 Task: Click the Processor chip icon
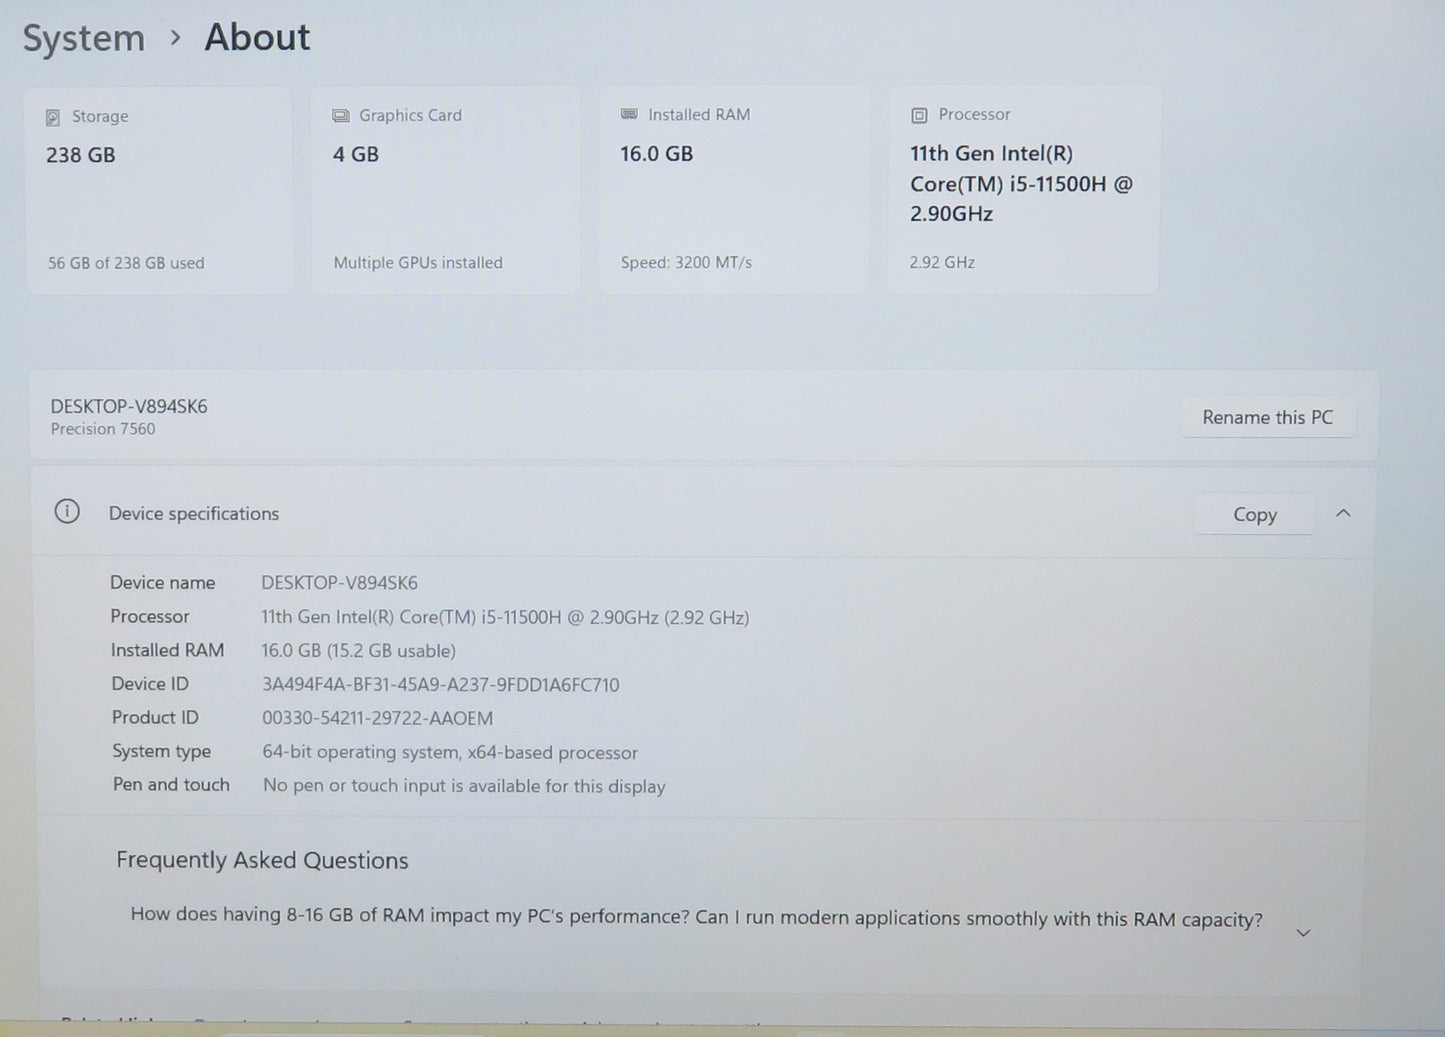(x=917, y=114)
